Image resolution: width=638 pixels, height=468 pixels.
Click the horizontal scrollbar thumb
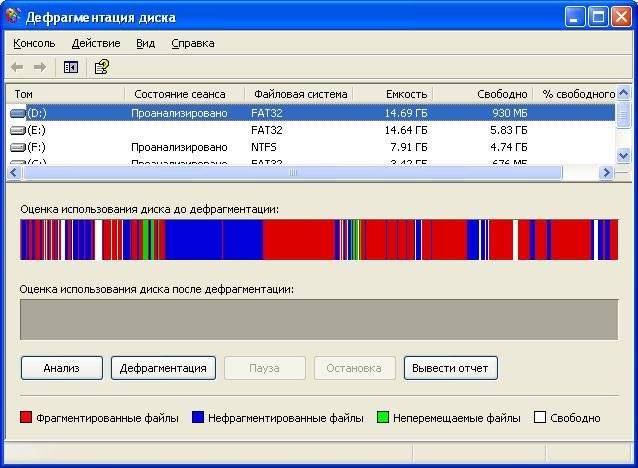293,173
